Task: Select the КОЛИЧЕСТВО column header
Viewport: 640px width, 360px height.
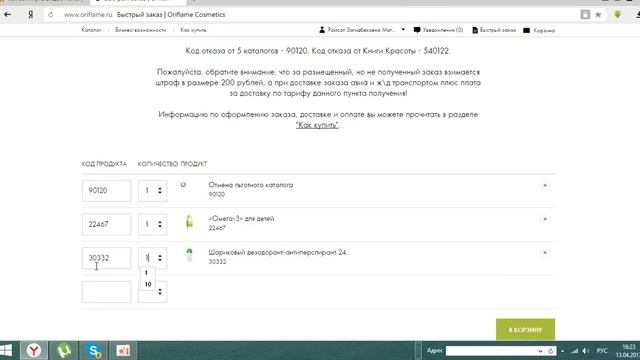Action: coord(158,164)
